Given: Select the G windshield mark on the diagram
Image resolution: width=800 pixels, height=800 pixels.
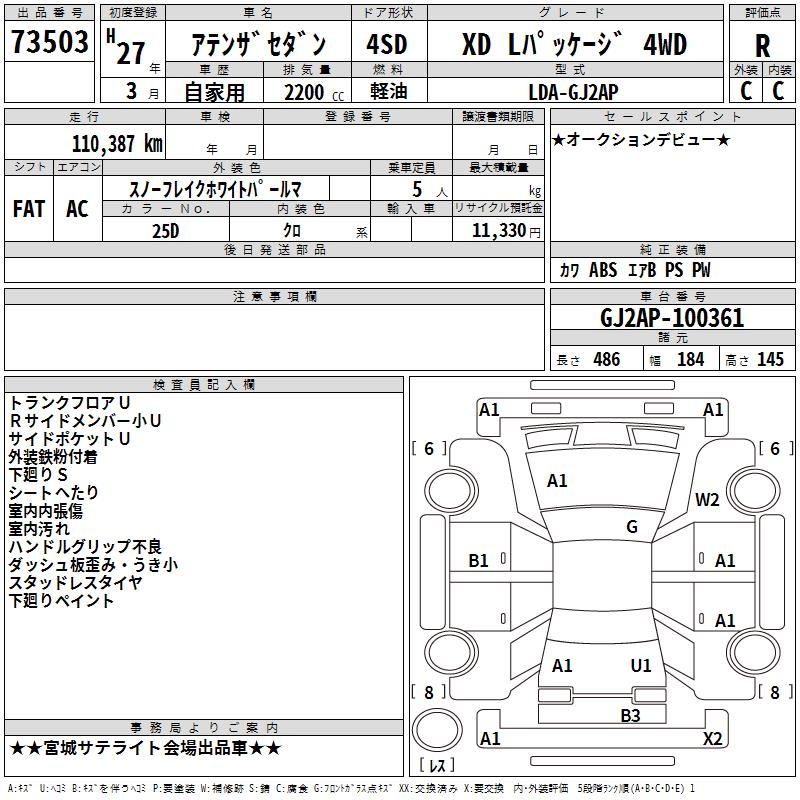Looking at the screenshot, I should click(632, 527).
